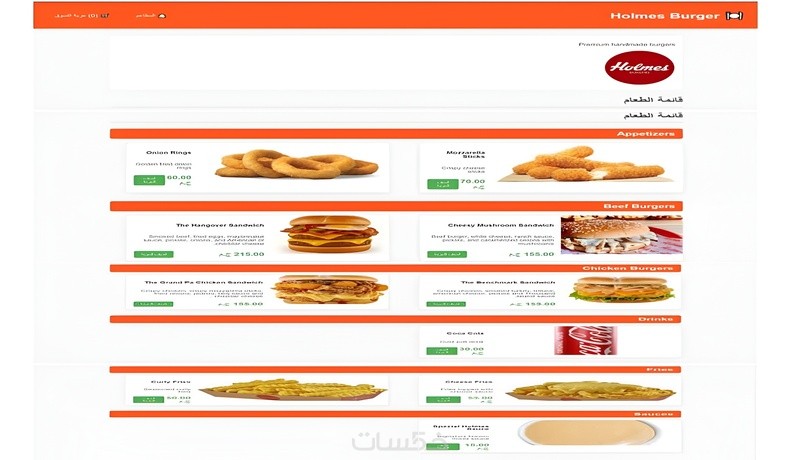Viewport: 800px width, 460px height.
Task: Click the round red Holmes logo
Action: 639,67
